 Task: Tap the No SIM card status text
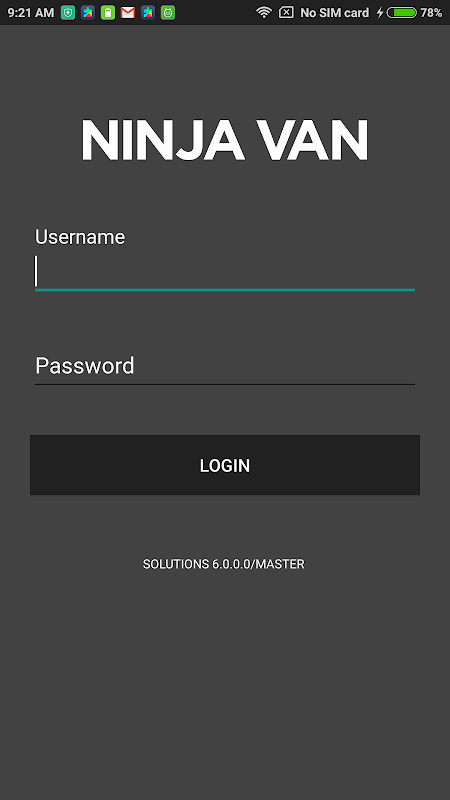tap(335, 13)
